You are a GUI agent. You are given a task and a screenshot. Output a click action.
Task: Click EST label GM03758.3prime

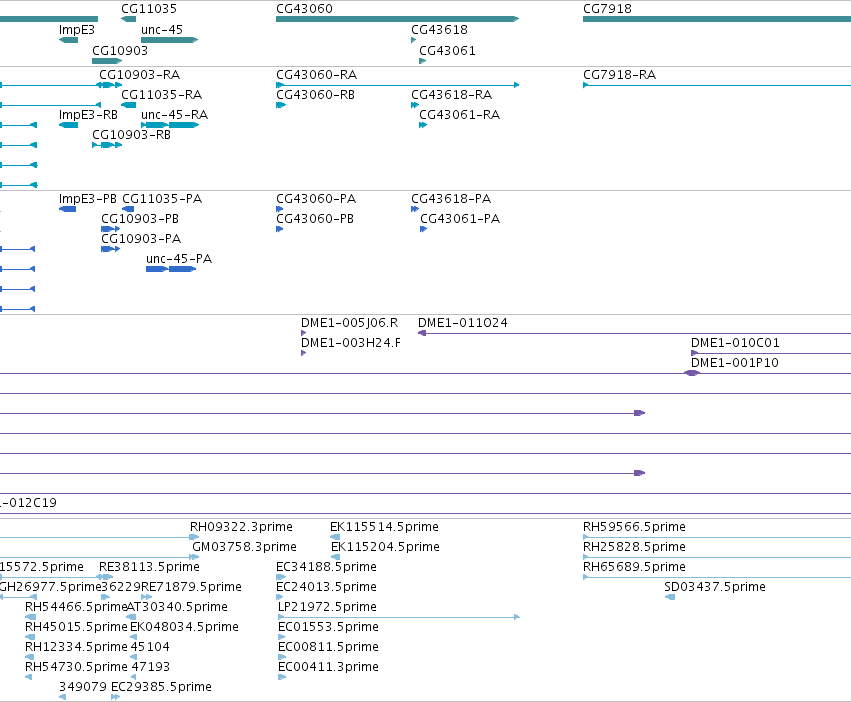pyautogui.click(x=245, y=547)
